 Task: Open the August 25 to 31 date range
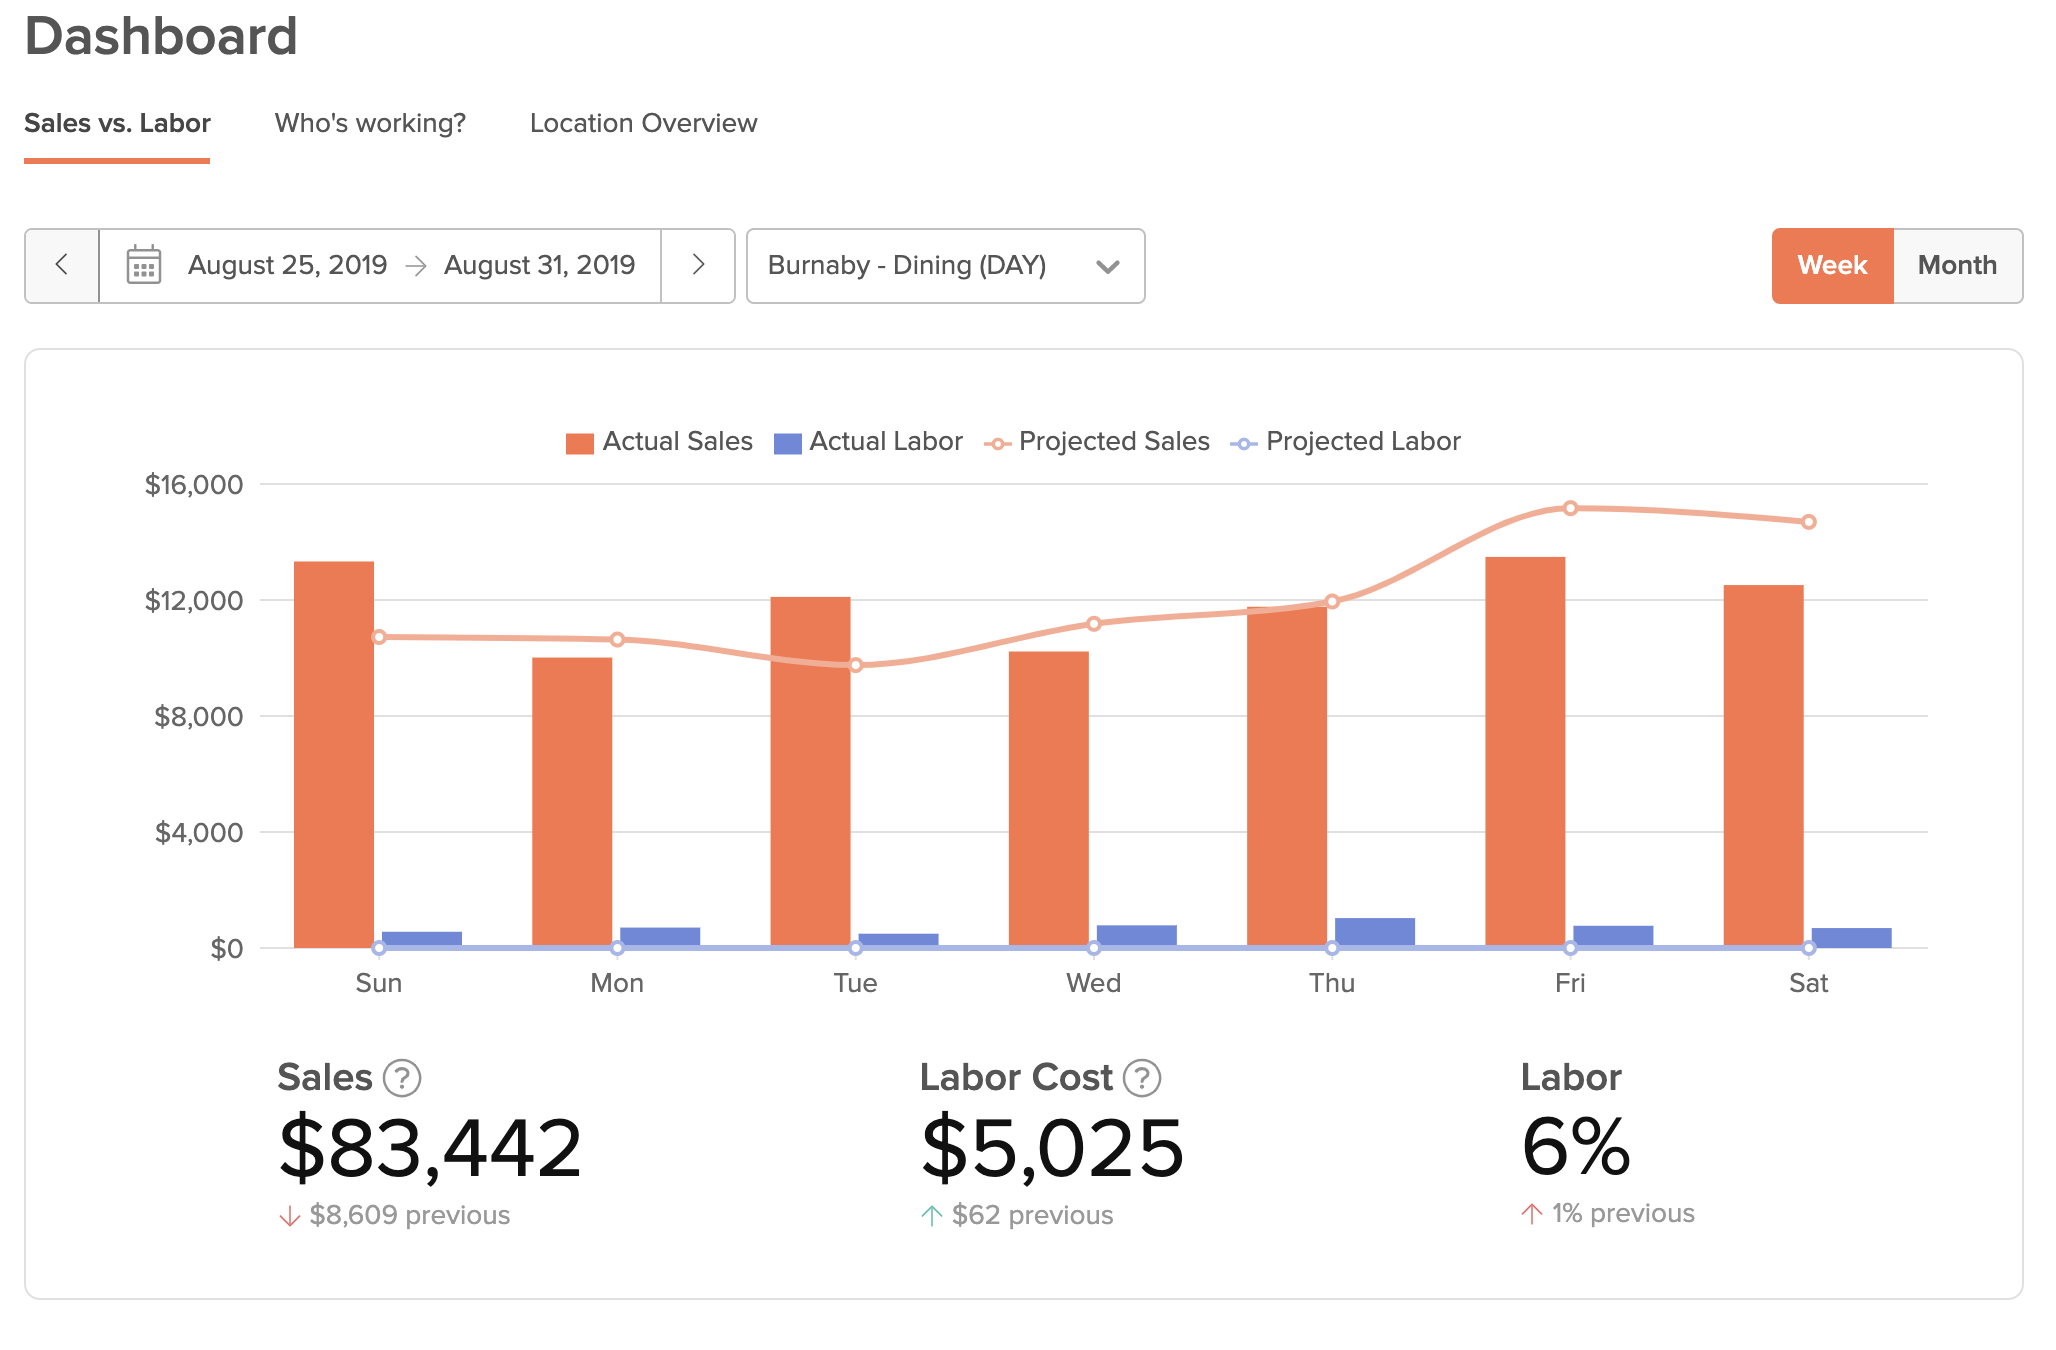411,265
